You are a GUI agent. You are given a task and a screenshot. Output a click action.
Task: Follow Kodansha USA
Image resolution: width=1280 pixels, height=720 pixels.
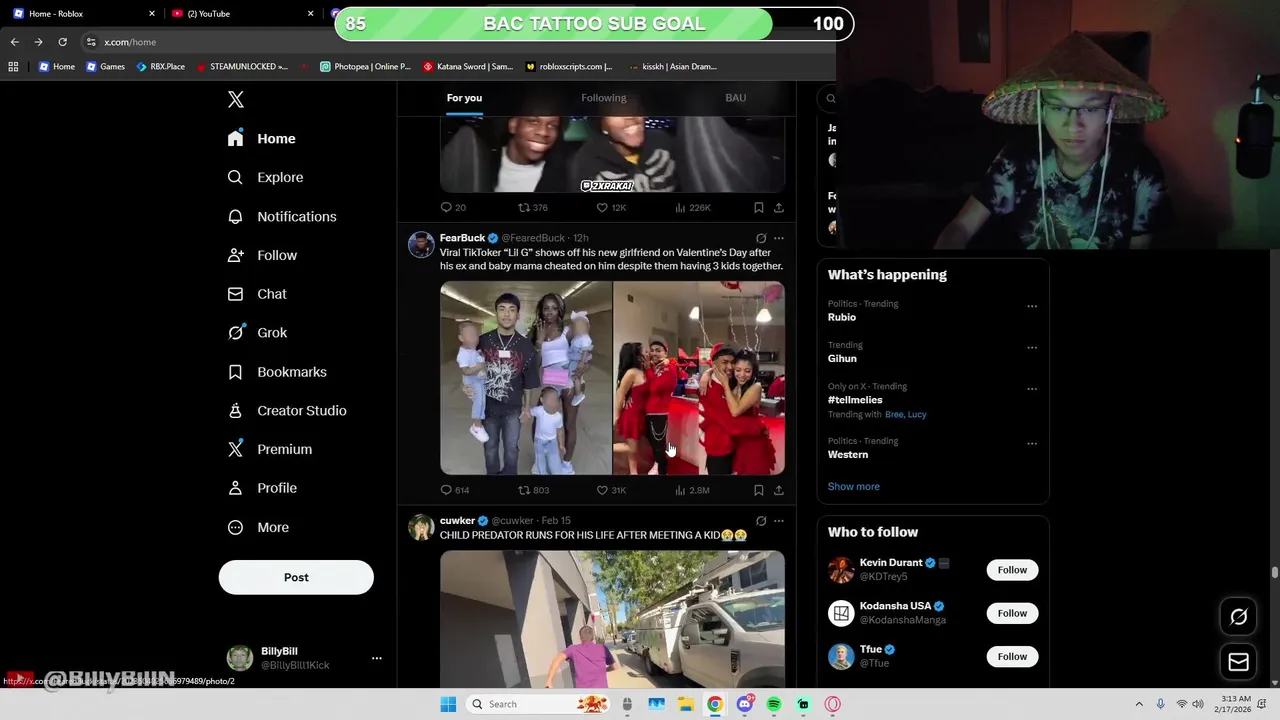tap(1012, 613)
